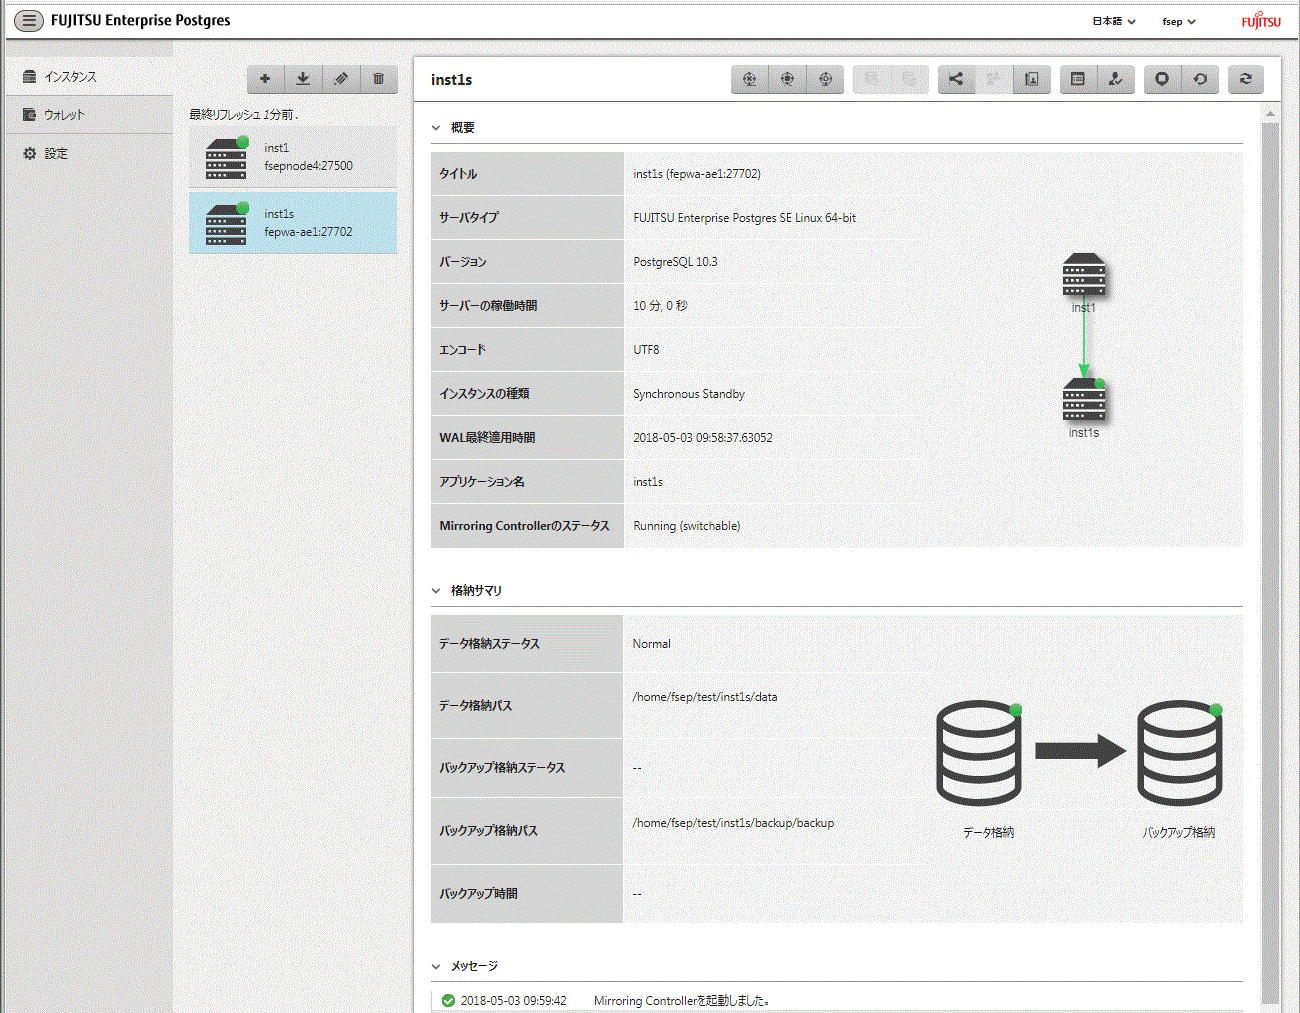The image size is (1300, 1013).
Task: Click inst1 server icon in topology diagram
Action: [1084, 275]
